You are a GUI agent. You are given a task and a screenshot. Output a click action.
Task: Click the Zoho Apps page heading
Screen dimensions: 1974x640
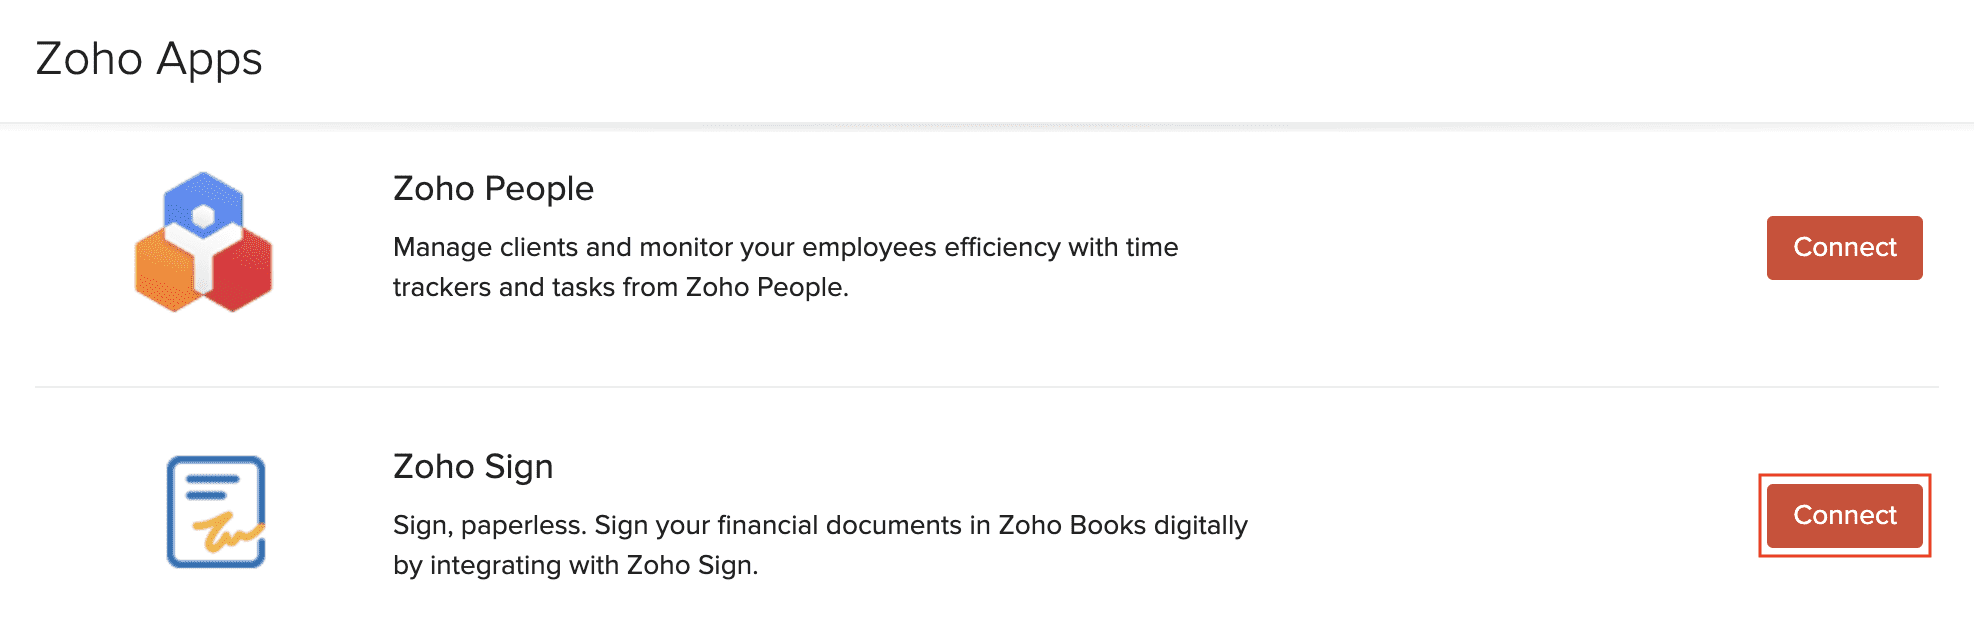click(150, 58)
